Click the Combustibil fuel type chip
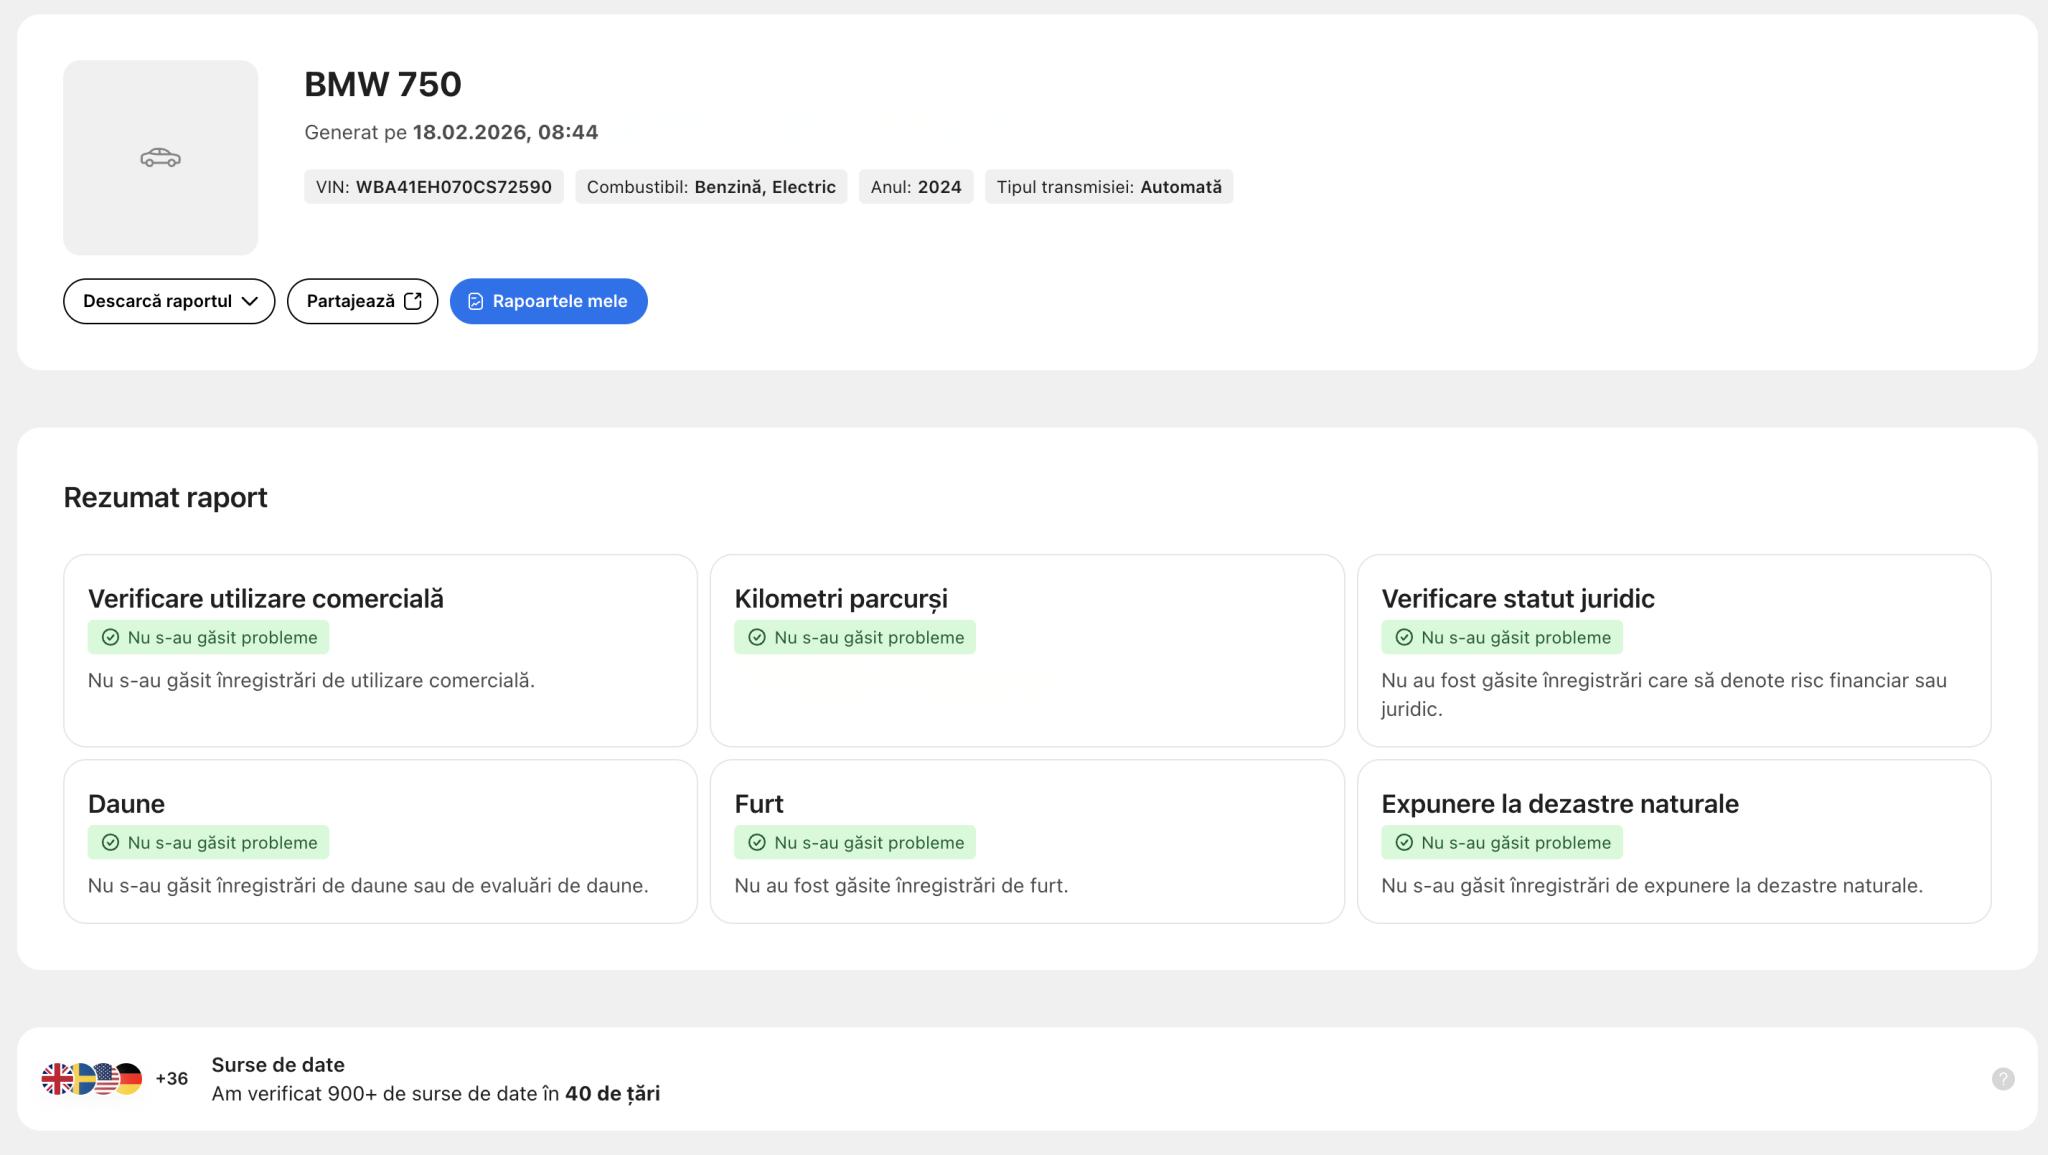 tap(710, 187)
